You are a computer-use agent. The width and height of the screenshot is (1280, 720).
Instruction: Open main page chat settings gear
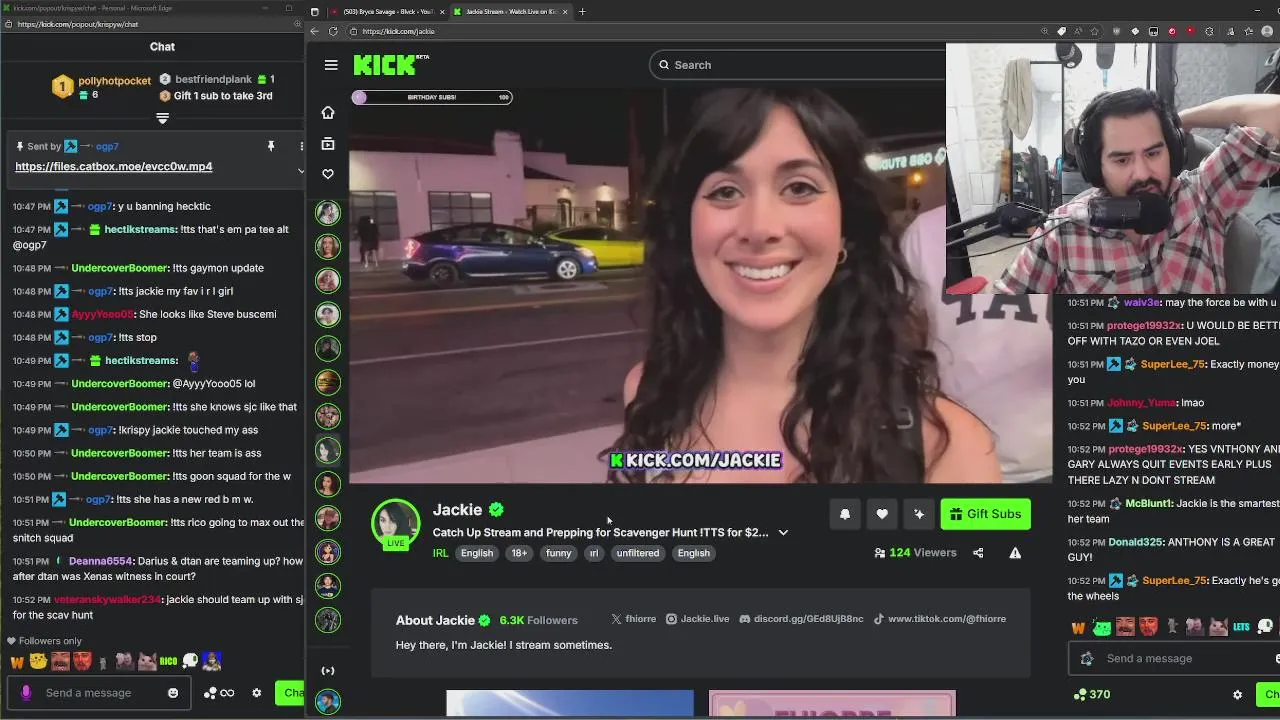click(1237, 695)
